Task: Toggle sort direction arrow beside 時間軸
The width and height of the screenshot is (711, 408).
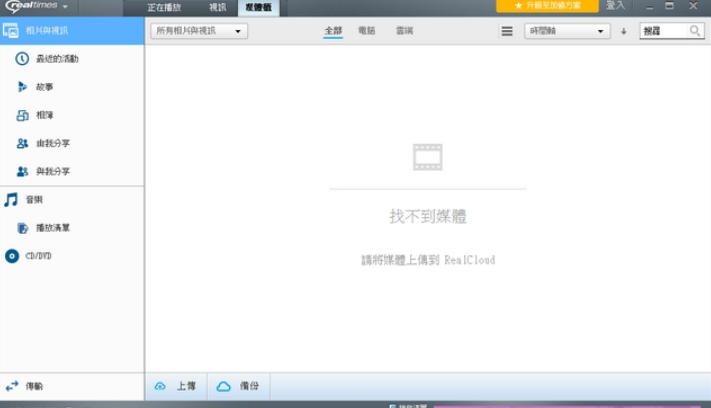Action: pyautogui.click(x=623, y=31)
